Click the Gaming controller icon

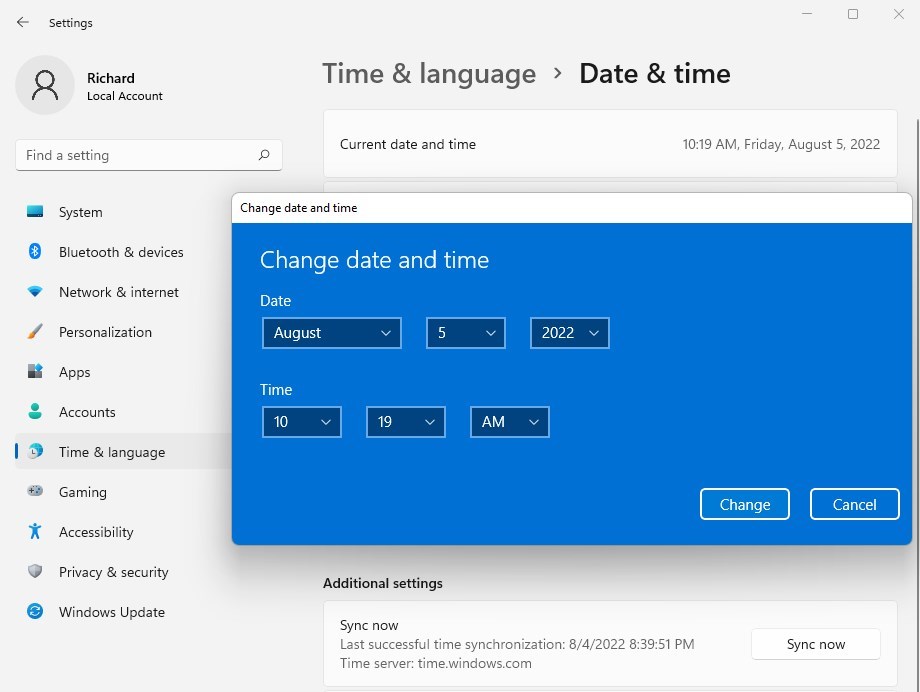[x=35, y=492]
